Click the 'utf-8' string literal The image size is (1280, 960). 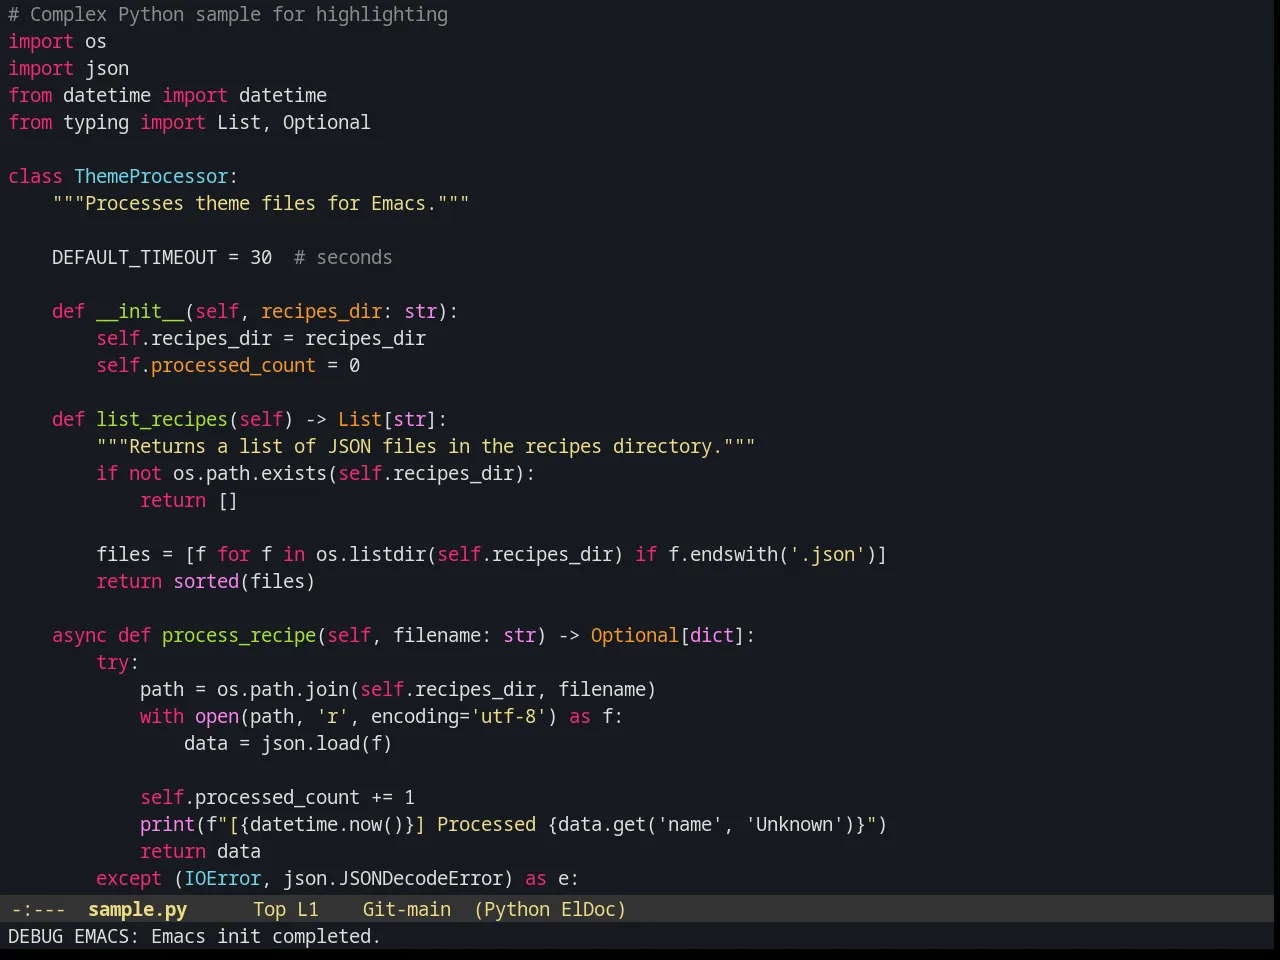pyautogui.click(x=508, y=716)
